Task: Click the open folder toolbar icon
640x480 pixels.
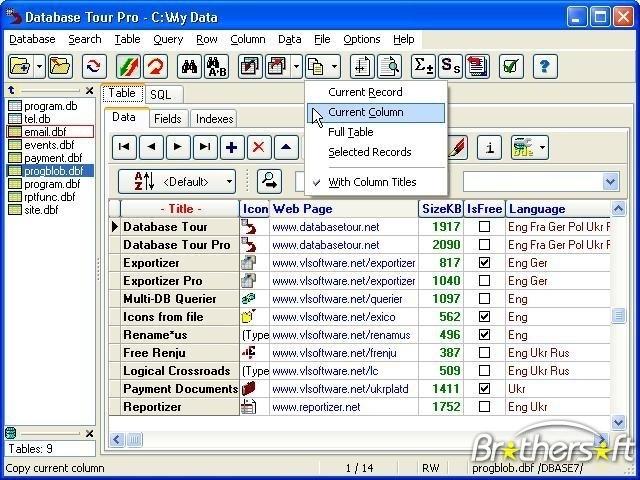Action: click(60, 66)
